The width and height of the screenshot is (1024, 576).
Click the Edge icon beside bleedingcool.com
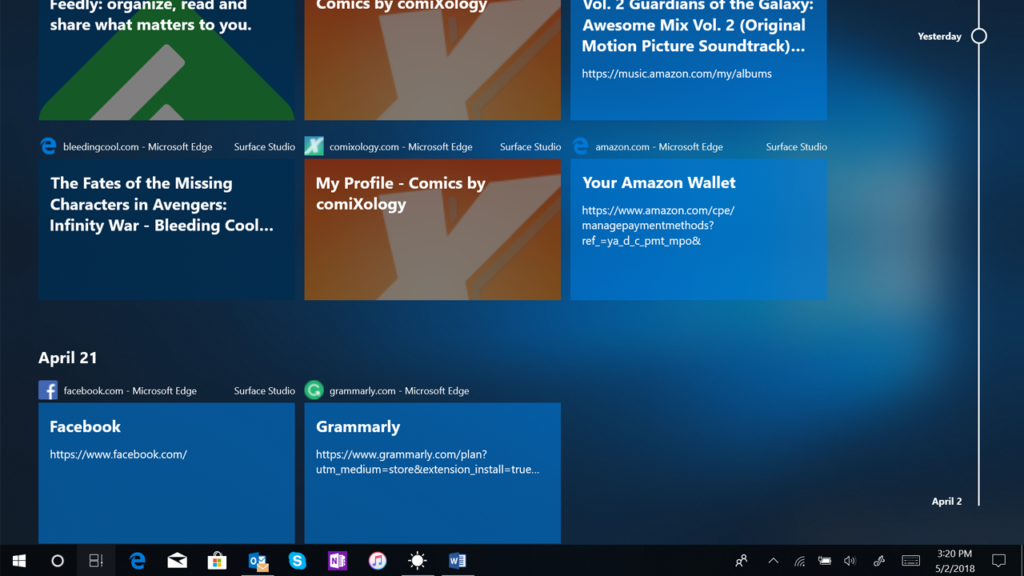pos(48,146)
